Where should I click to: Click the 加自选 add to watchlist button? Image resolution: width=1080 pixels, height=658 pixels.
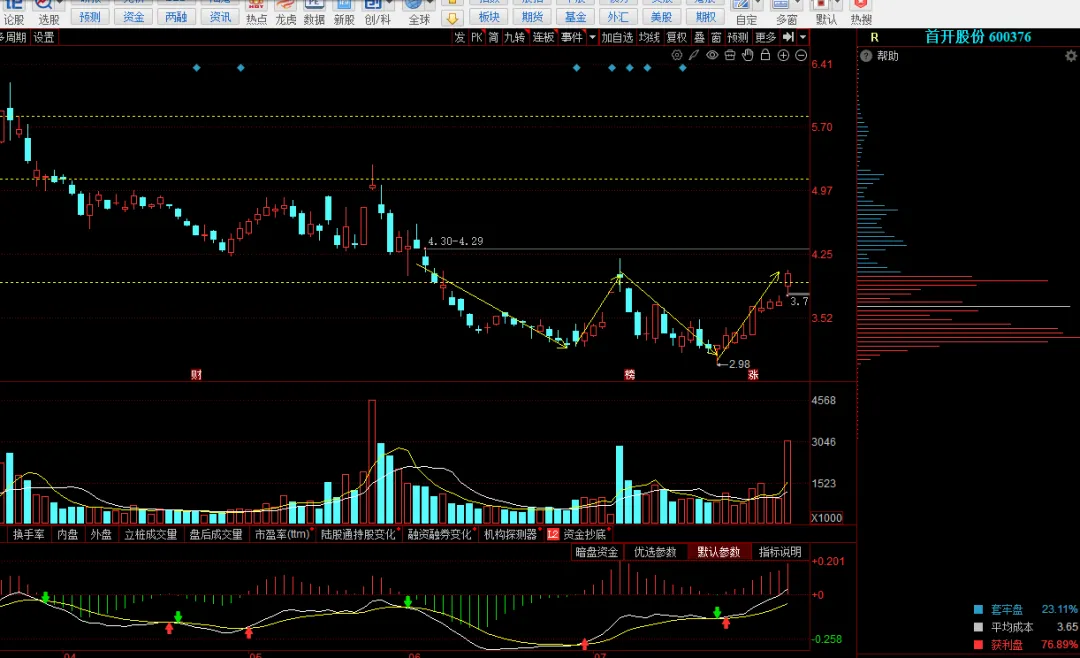click(x=616, y=37)
